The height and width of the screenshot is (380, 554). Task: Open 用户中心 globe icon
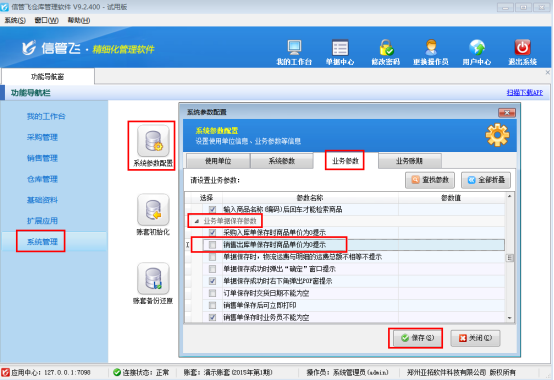[477, 48]
